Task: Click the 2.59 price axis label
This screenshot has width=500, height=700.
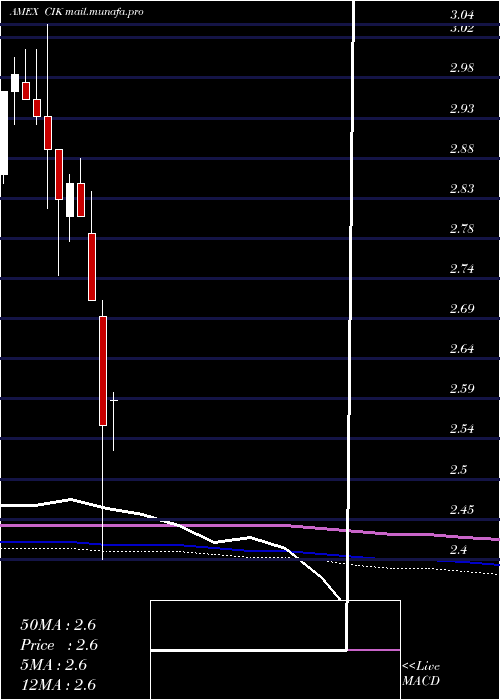Action: (x=462, y=388)
